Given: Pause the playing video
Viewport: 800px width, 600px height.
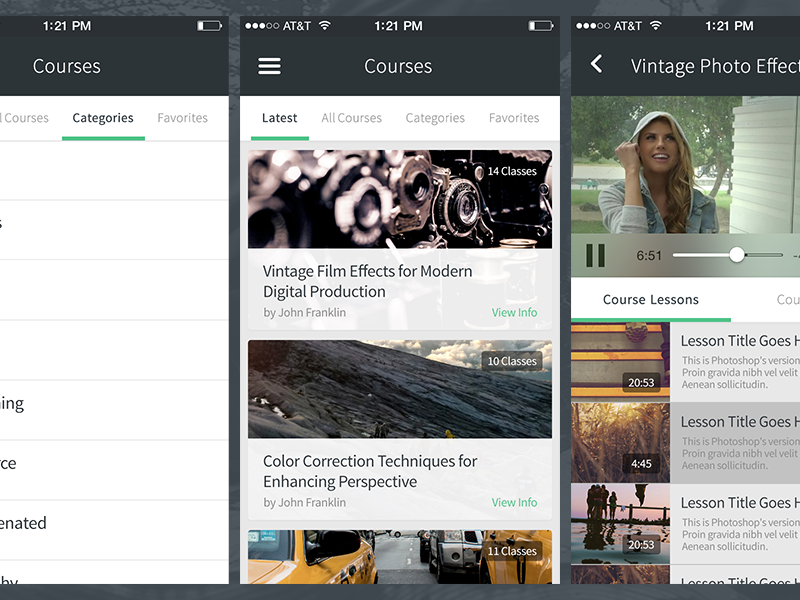Looking at the screenshot, I should [x=595, y=255].
